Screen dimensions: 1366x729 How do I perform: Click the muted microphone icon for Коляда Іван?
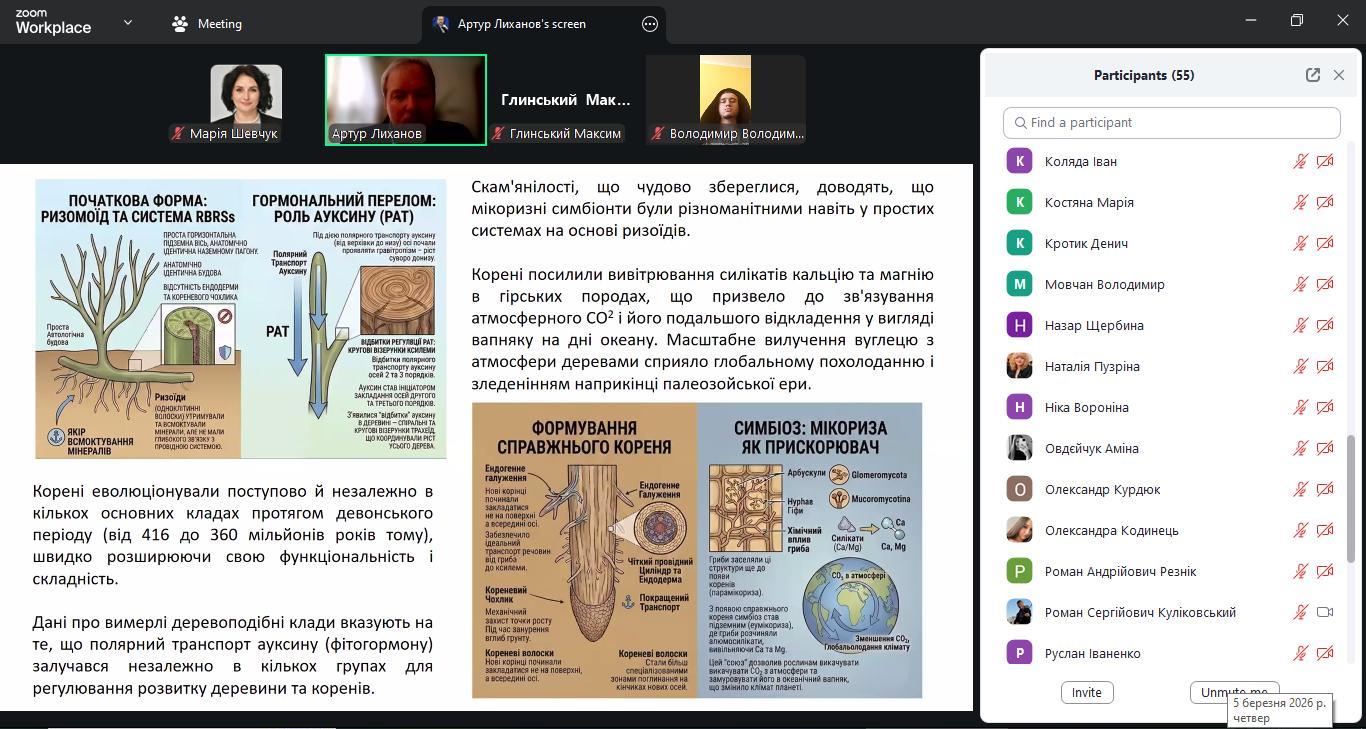[x=1300, y=161]
